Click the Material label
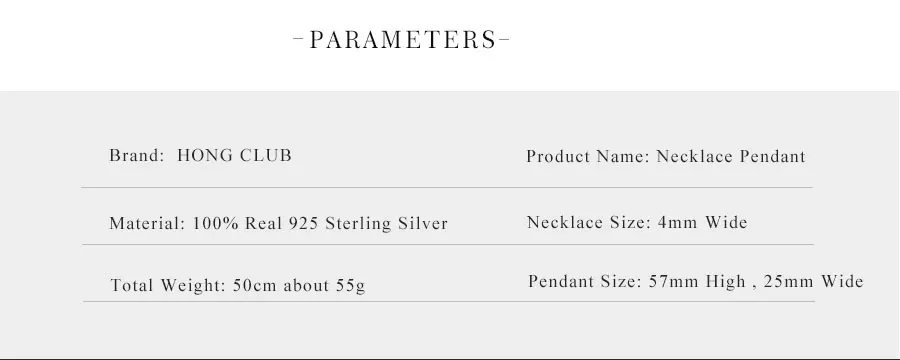 point(148,223)
